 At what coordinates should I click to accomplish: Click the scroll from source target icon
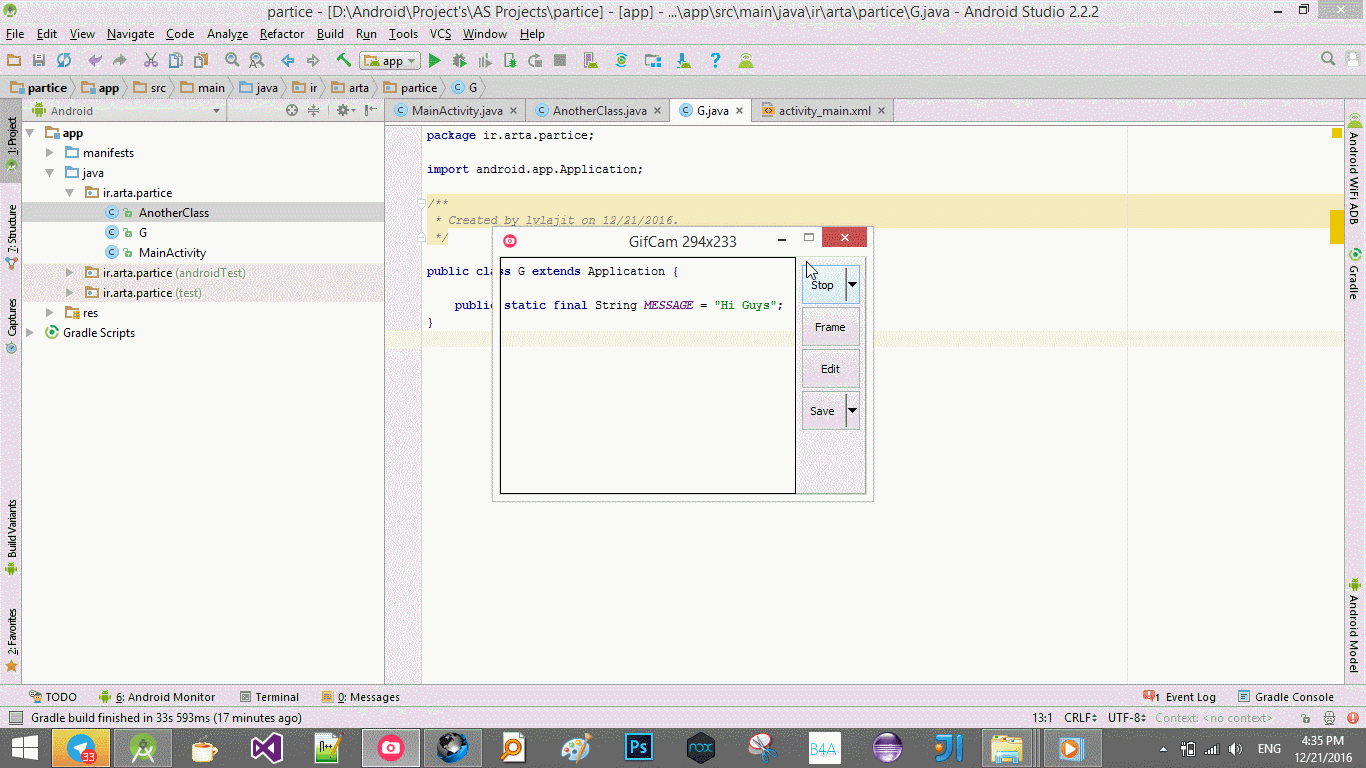click(292, 111)
